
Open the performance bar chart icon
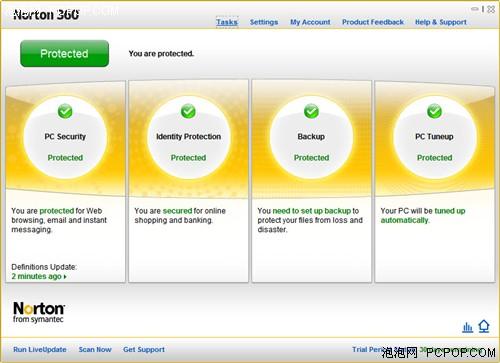click(x=467, y=327)
